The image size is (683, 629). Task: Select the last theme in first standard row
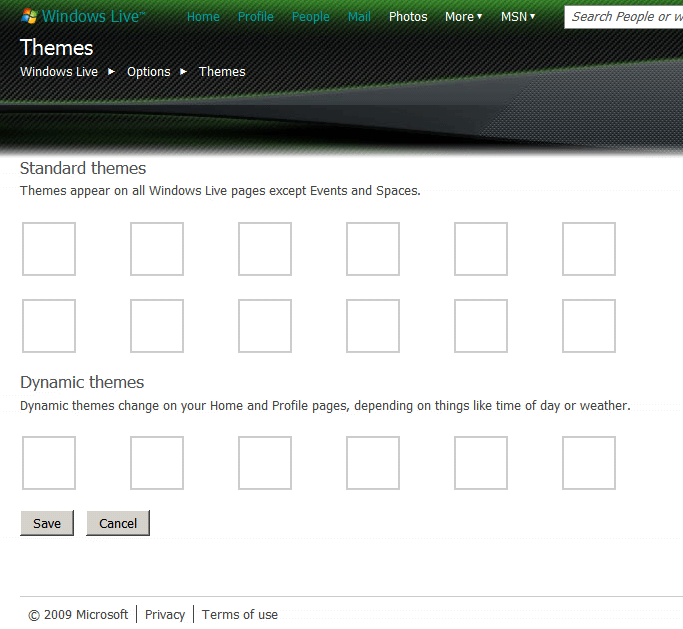coord(589,249)
